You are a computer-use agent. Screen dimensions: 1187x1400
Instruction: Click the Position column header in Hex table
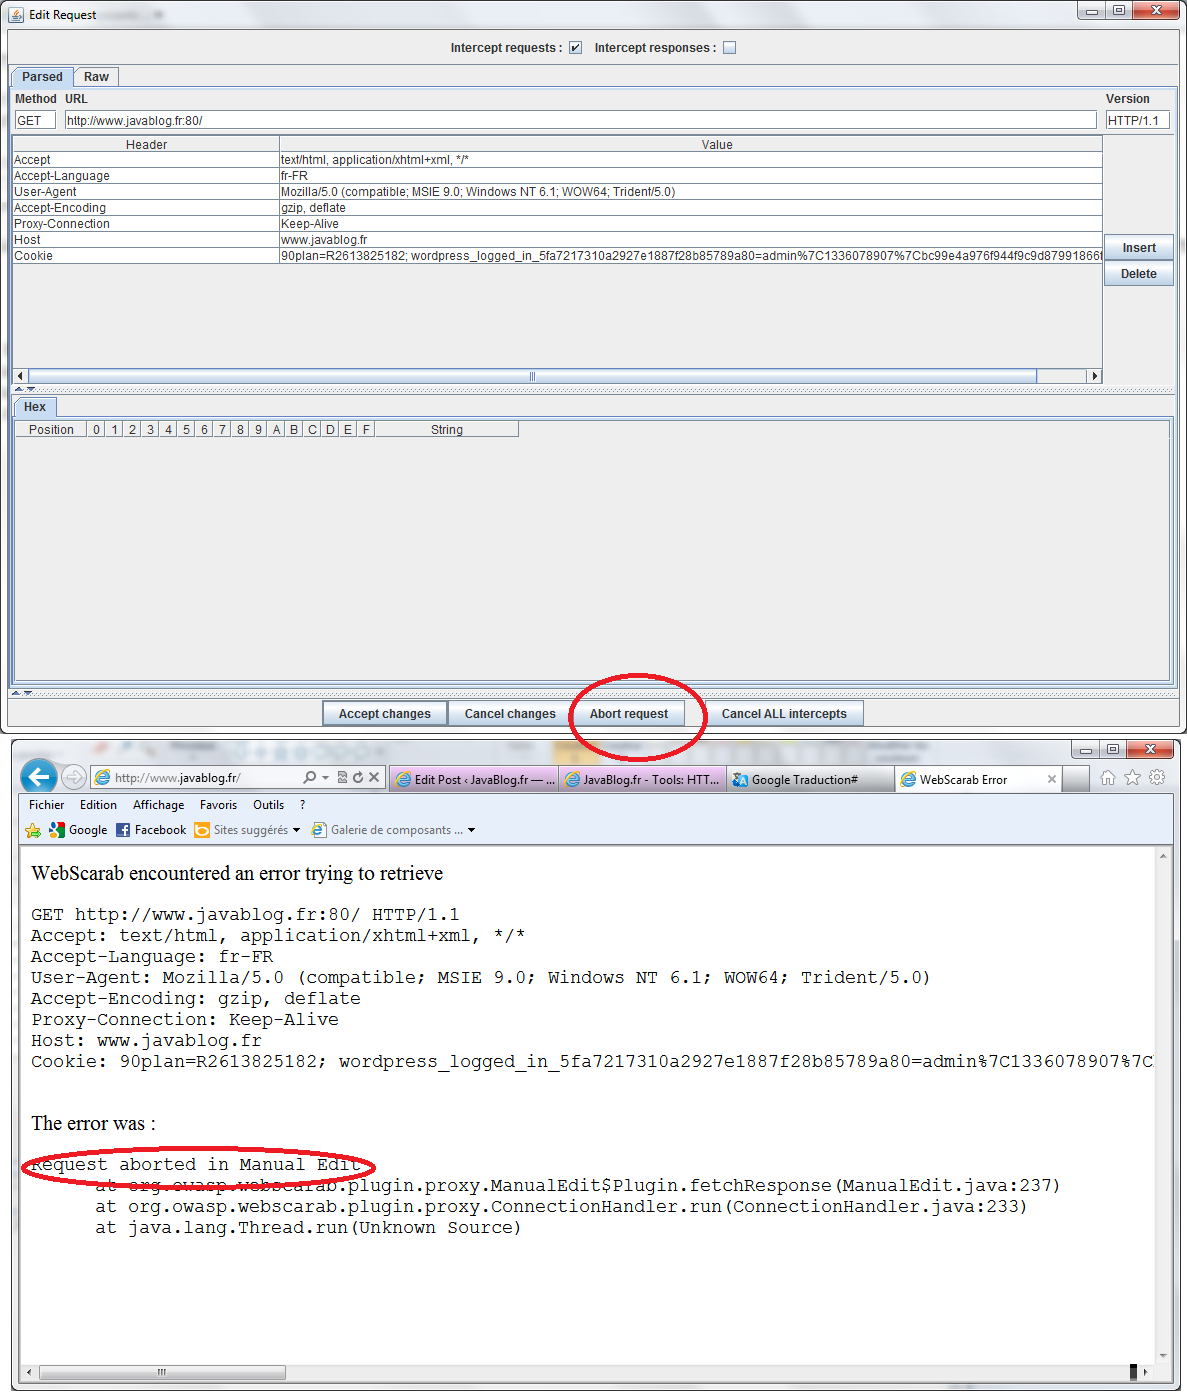(51, 430)
